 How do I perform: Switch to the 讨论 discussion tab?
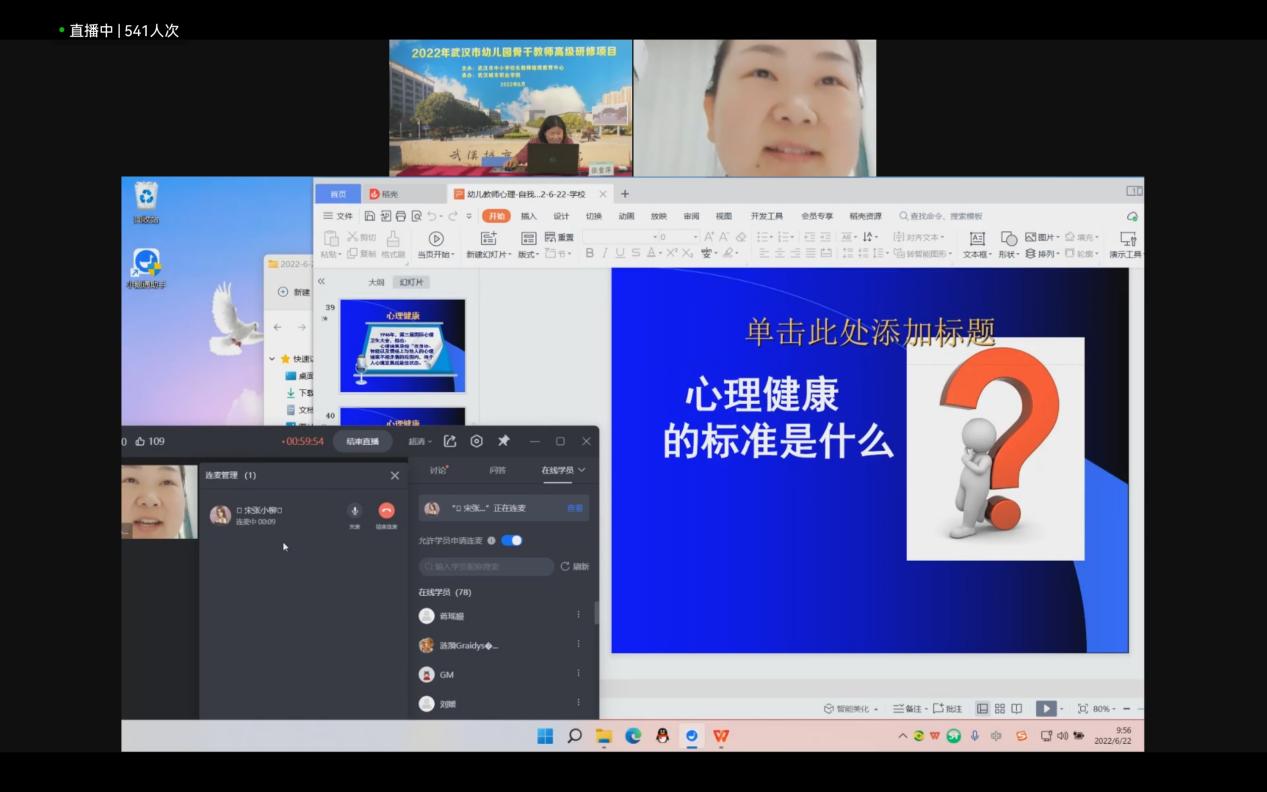[438, 470]
